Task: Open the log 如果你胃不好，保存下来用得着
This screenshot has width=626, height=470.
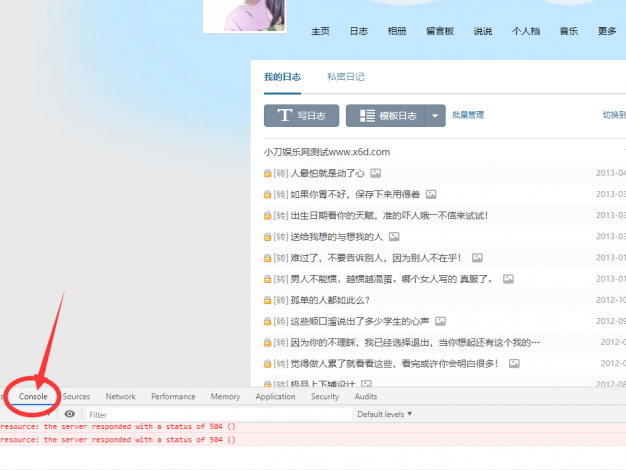Action: pyautogui.click(x=355, y=194)
